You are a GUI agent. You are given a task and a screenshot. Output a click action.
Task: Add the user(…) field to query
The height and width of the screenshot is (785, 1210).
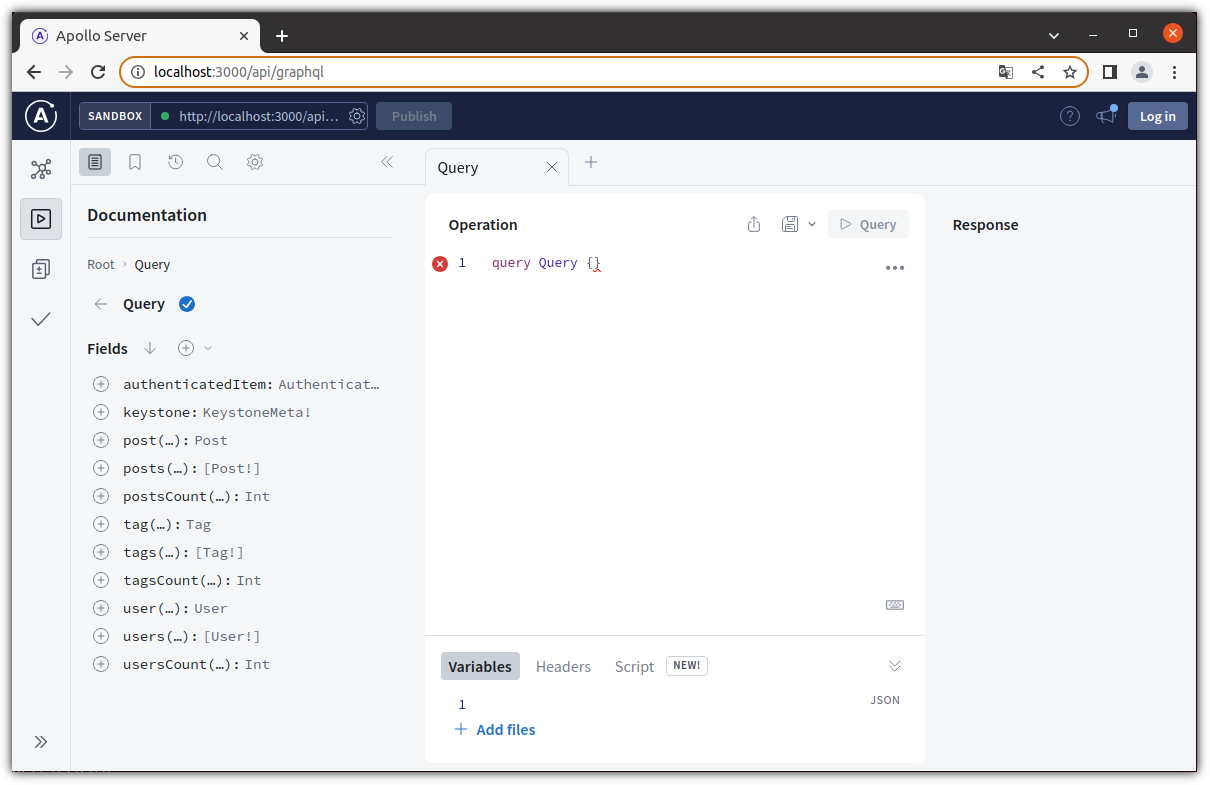[101, 608]
